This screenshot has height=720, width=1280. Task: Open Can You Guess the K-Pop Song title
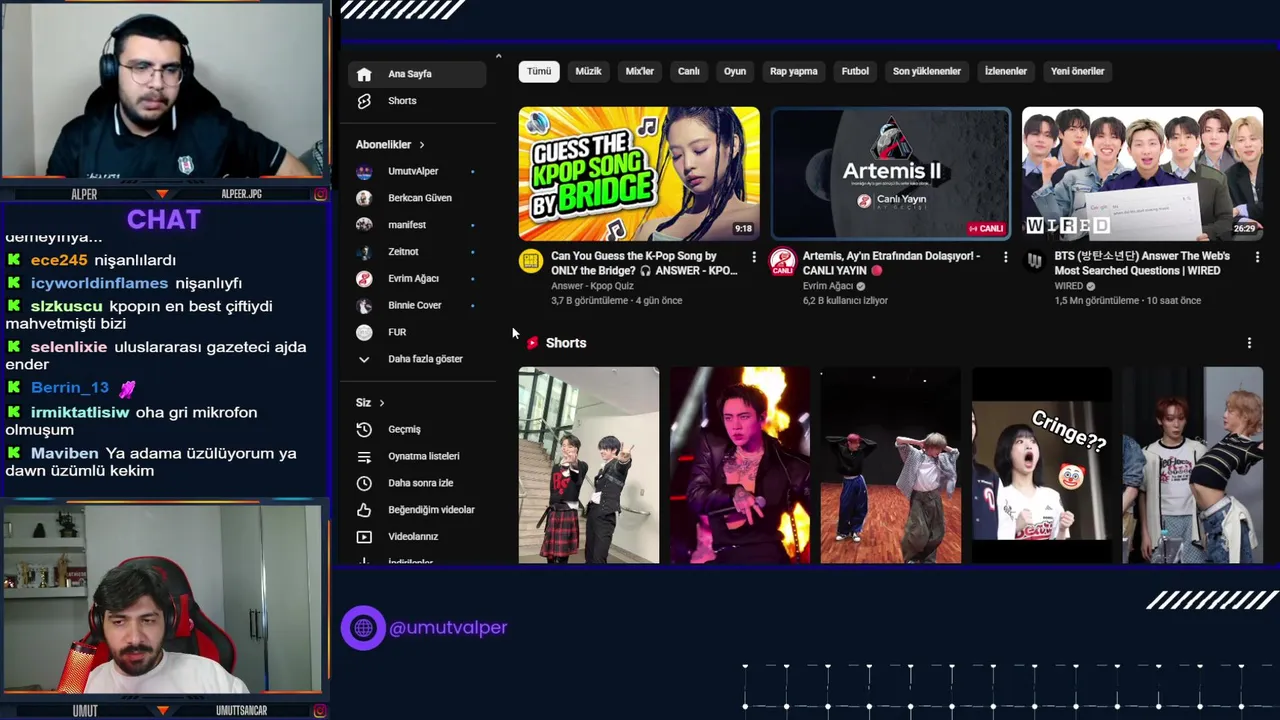click(644, 264)
